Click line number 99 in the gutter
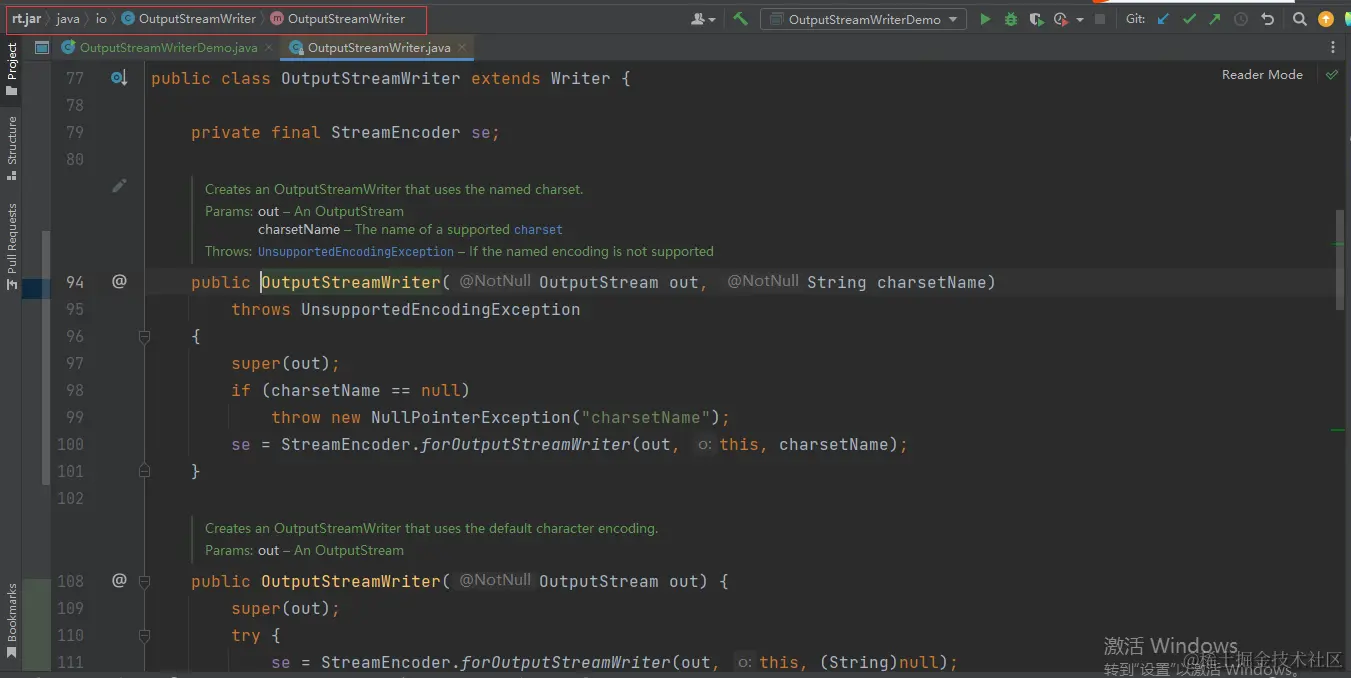The height and width of the screenshot is (678, 1351). 75,418
